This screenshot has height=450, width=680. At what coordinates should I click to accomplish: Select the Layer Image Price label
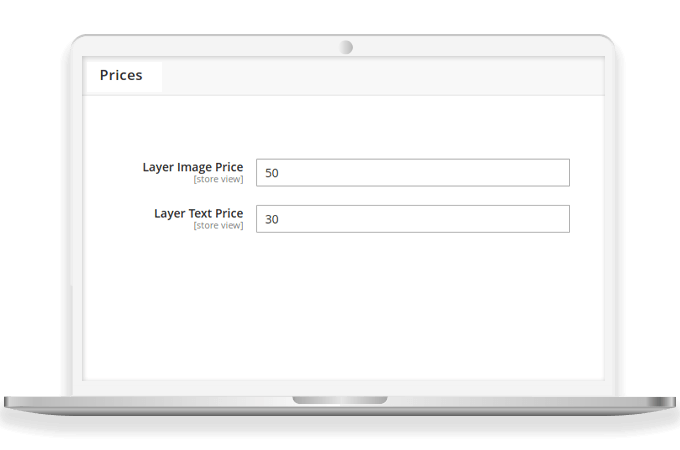(x=193, y=167)
